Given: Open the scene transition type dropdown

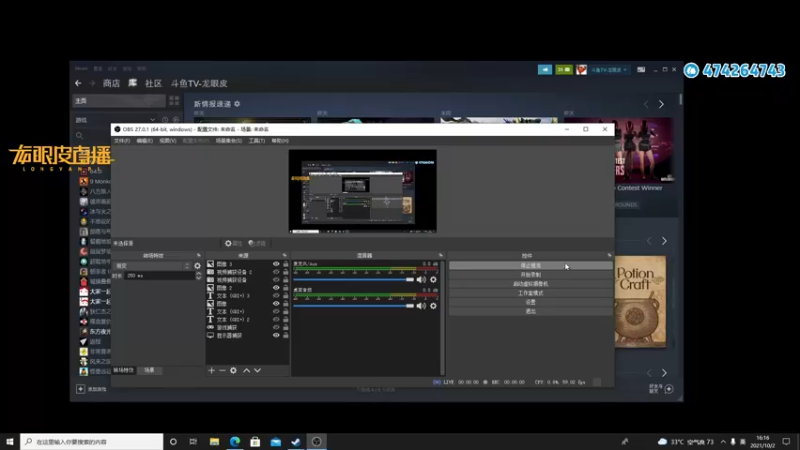Looking at the screenshot, I should pyautogui.click(x=152, y=266).
